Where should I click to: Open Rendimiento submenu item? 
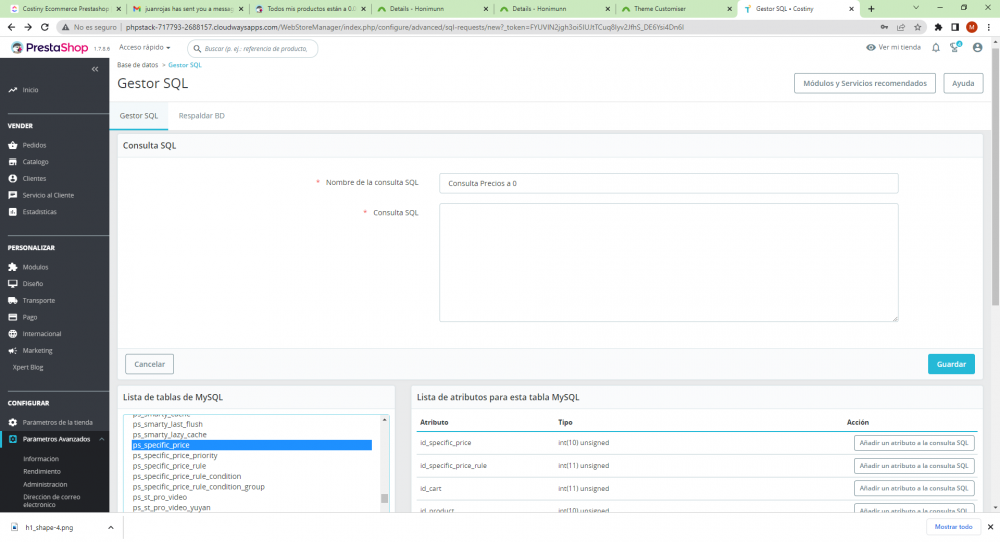(x=41, y=472)
